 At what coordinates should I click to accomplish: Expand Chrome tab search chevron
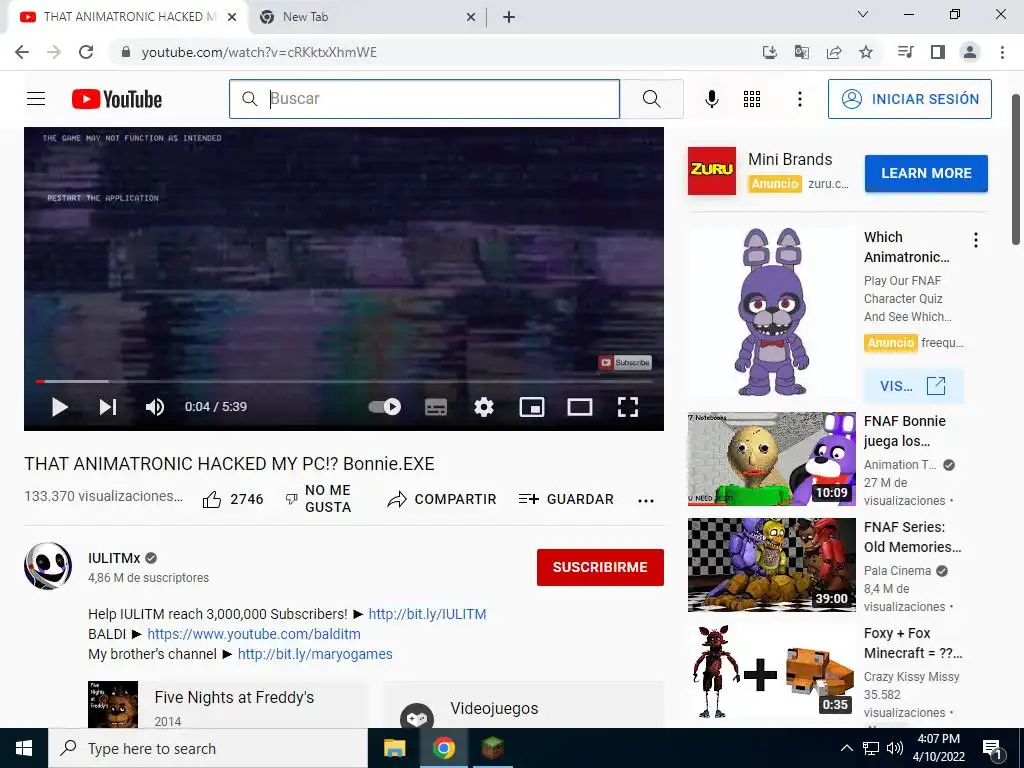pyautogui.click(x=863, y=14)
